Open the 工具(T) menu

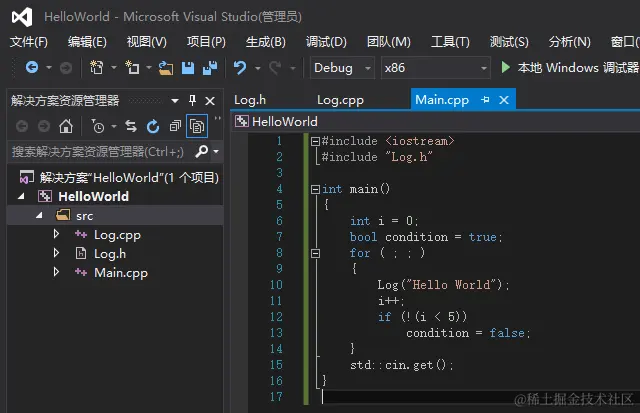pos(450,42)
